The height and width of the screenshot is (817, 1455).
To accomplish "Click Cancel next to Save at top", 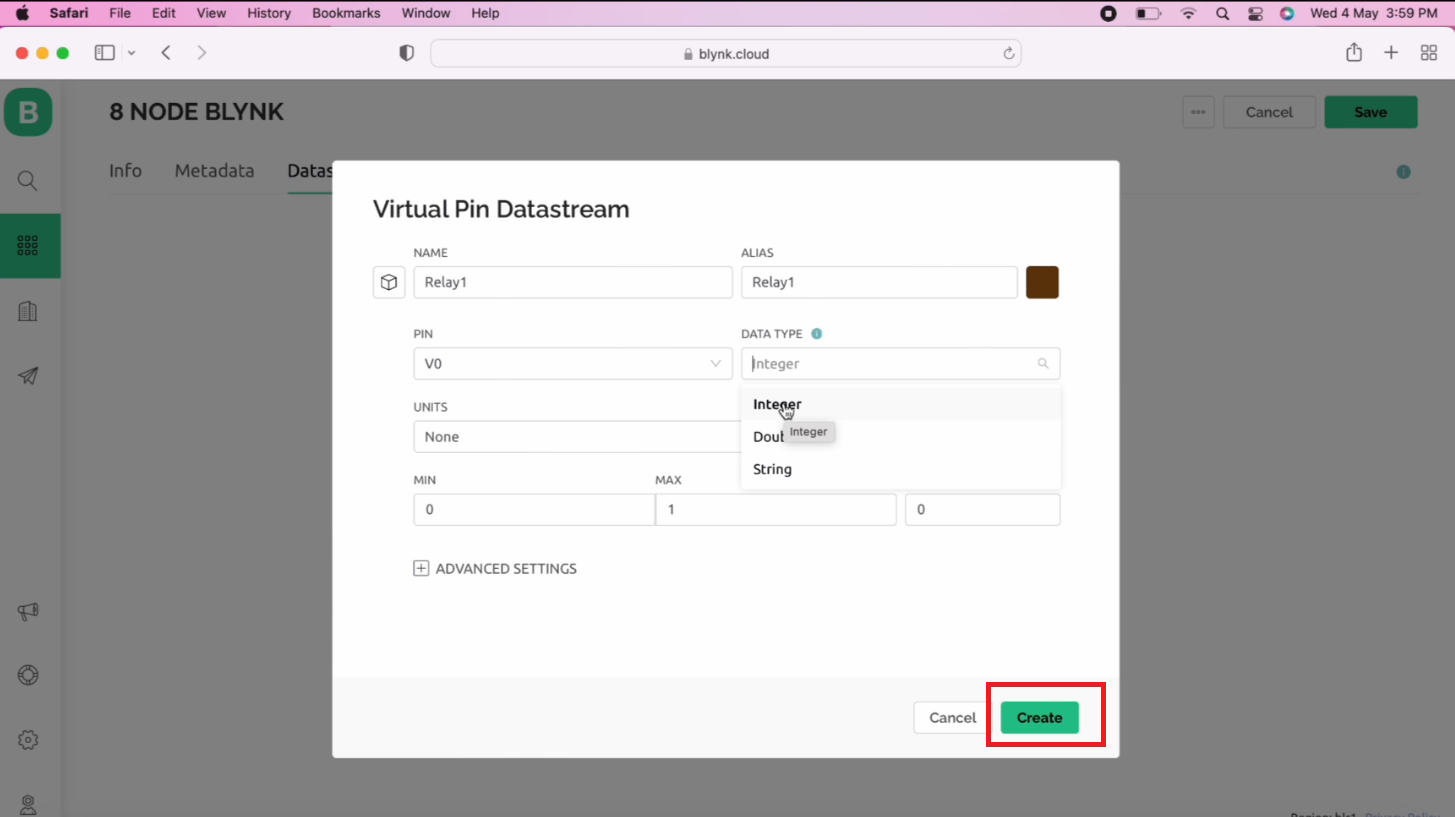I will pos(1269,112).
